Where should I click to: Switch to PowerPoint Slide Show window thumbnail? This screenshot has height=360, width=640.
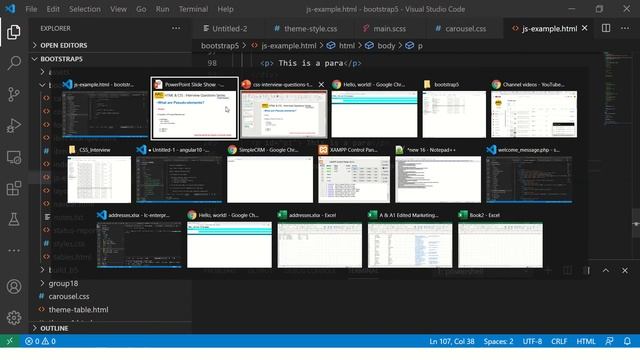[194, 108]
